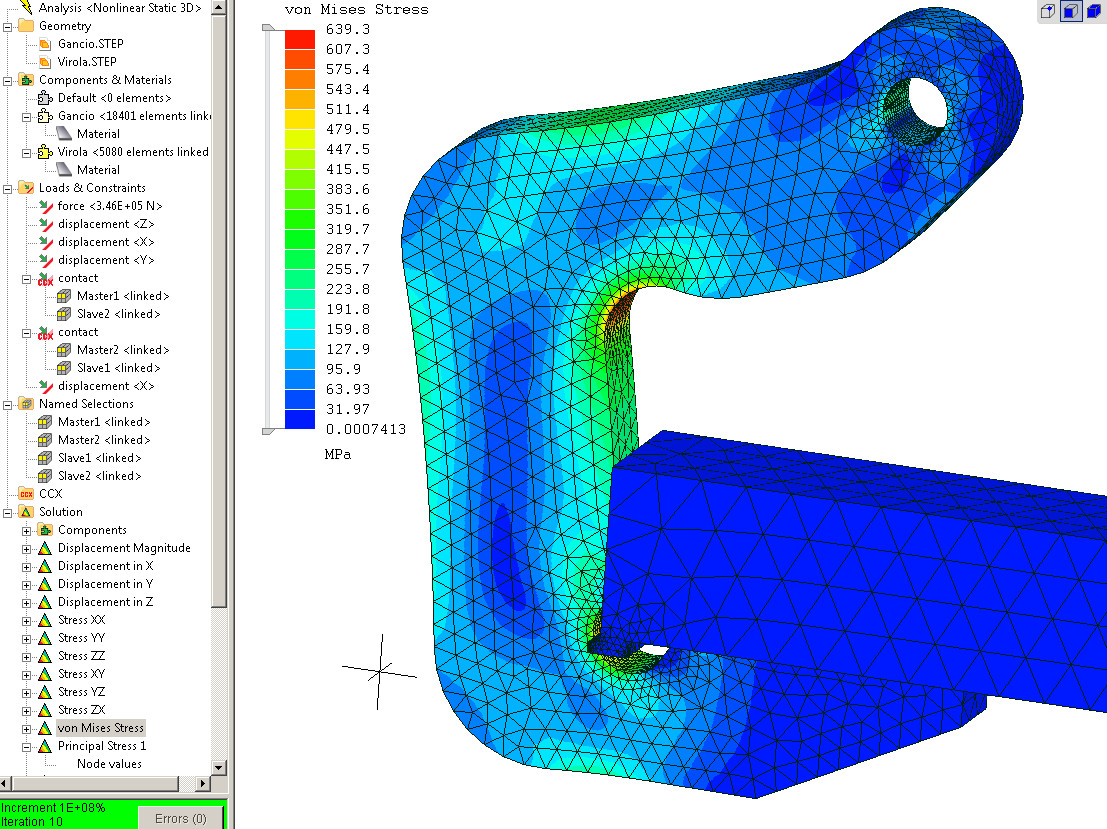This screenshot has height=829, width=1107.
Task: Select the Stress ZX result
Action: point(81,710)
